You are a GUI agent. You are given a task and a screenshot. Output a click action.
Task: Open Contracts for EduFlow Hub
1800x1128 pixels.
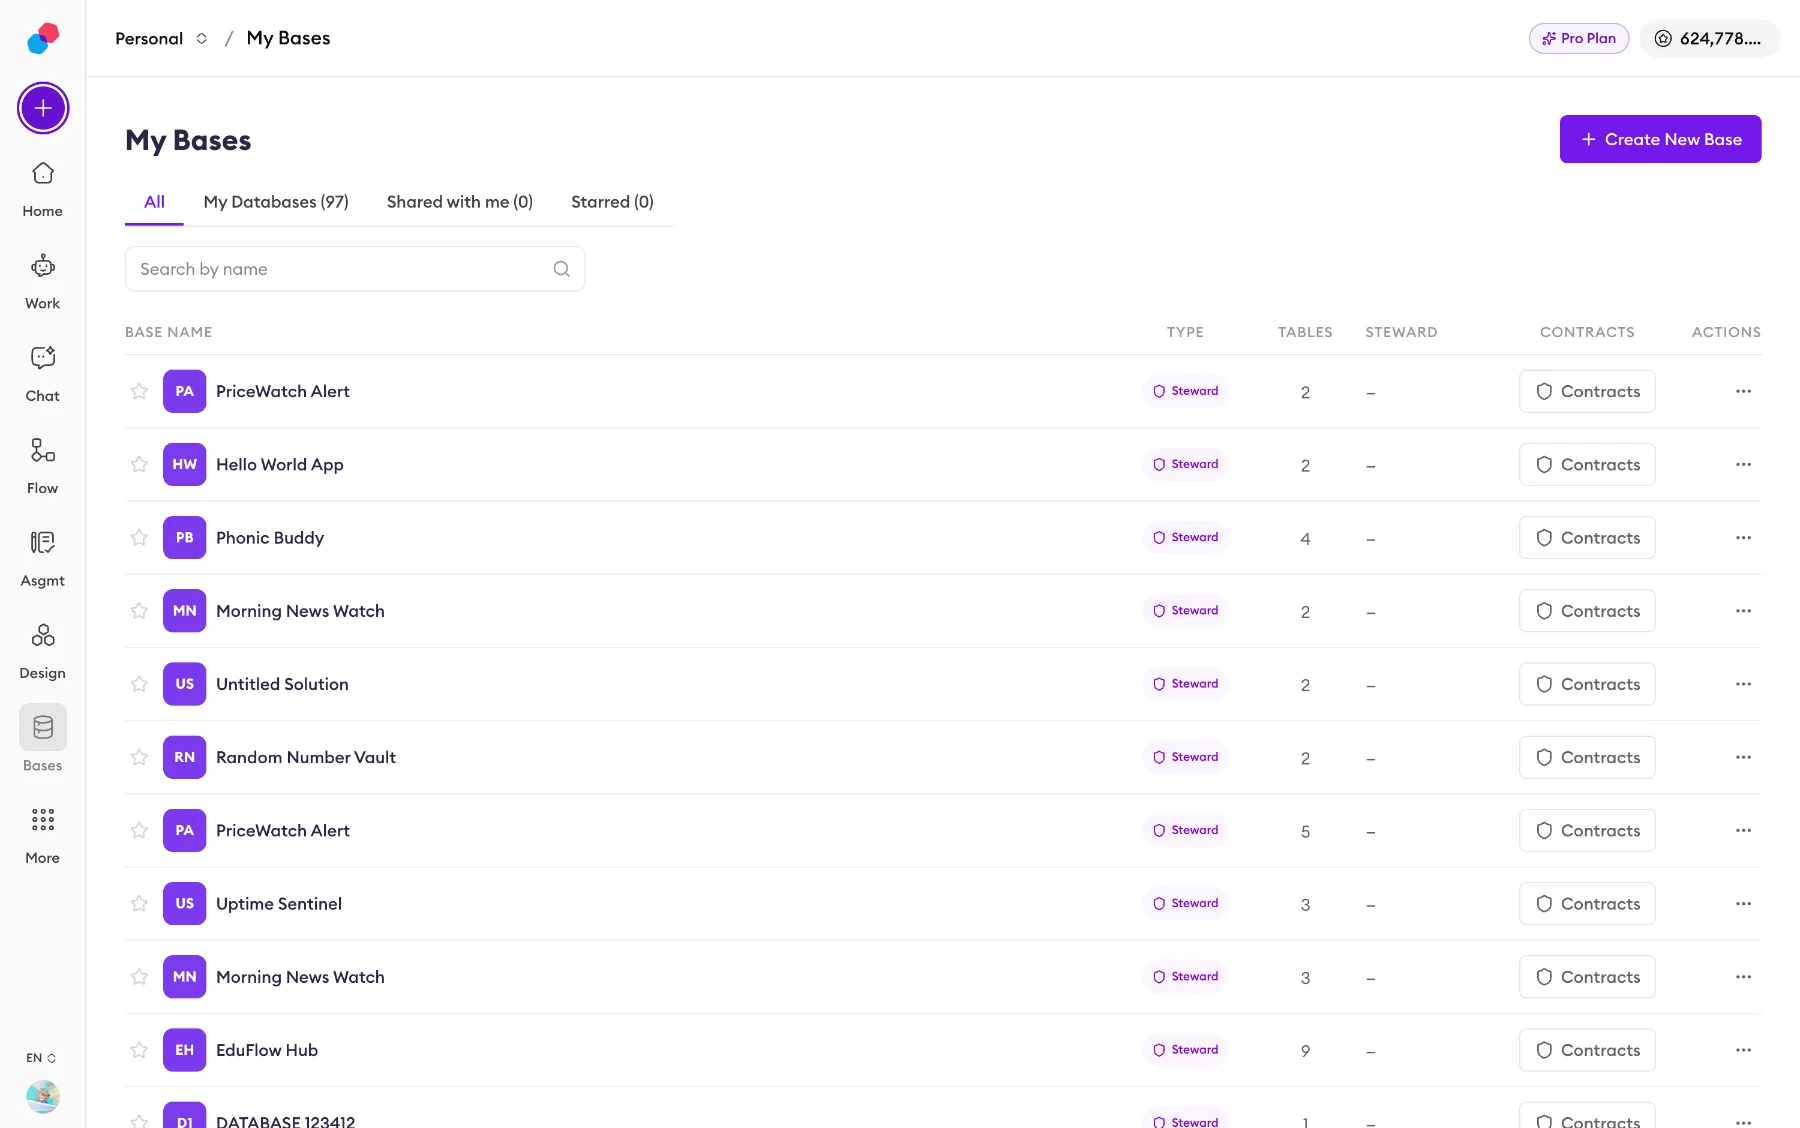coord(1587,1050)
